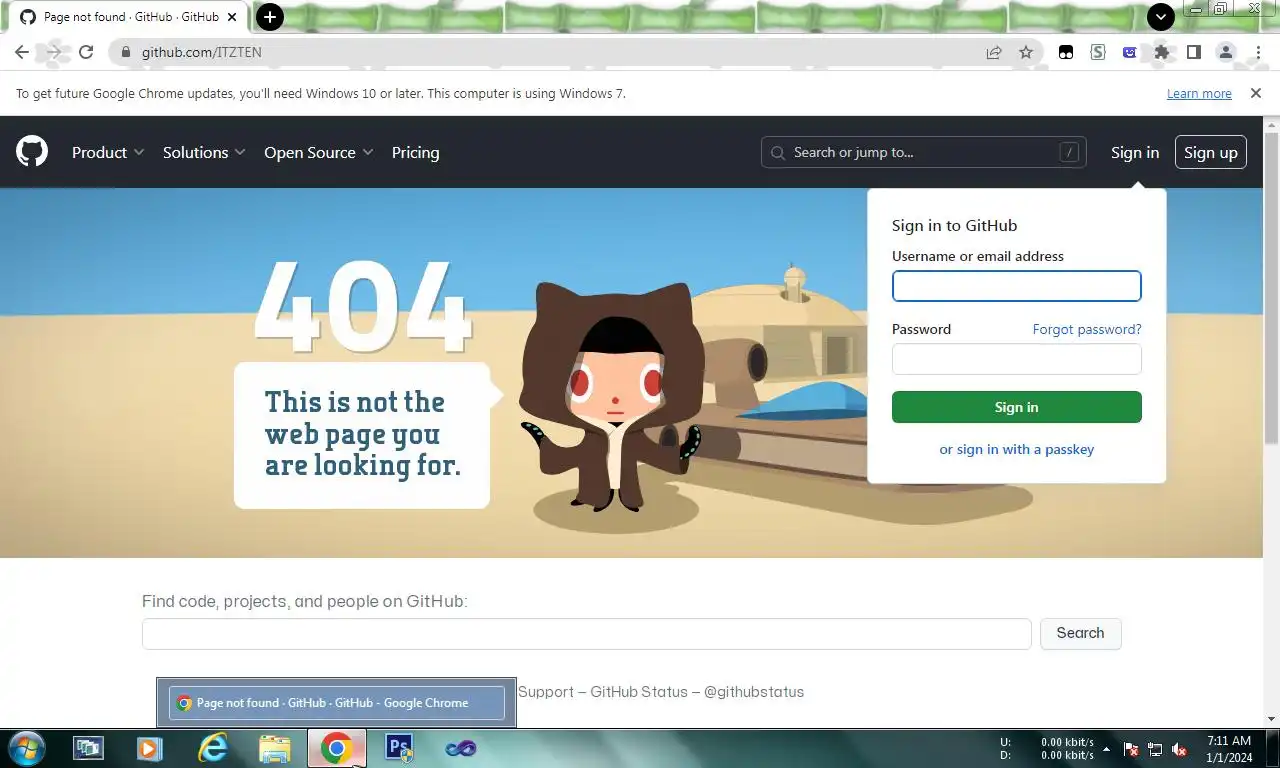Screen dimensions: 1280x768
Task: Focus the Find code search field
Action: point(586,633)
